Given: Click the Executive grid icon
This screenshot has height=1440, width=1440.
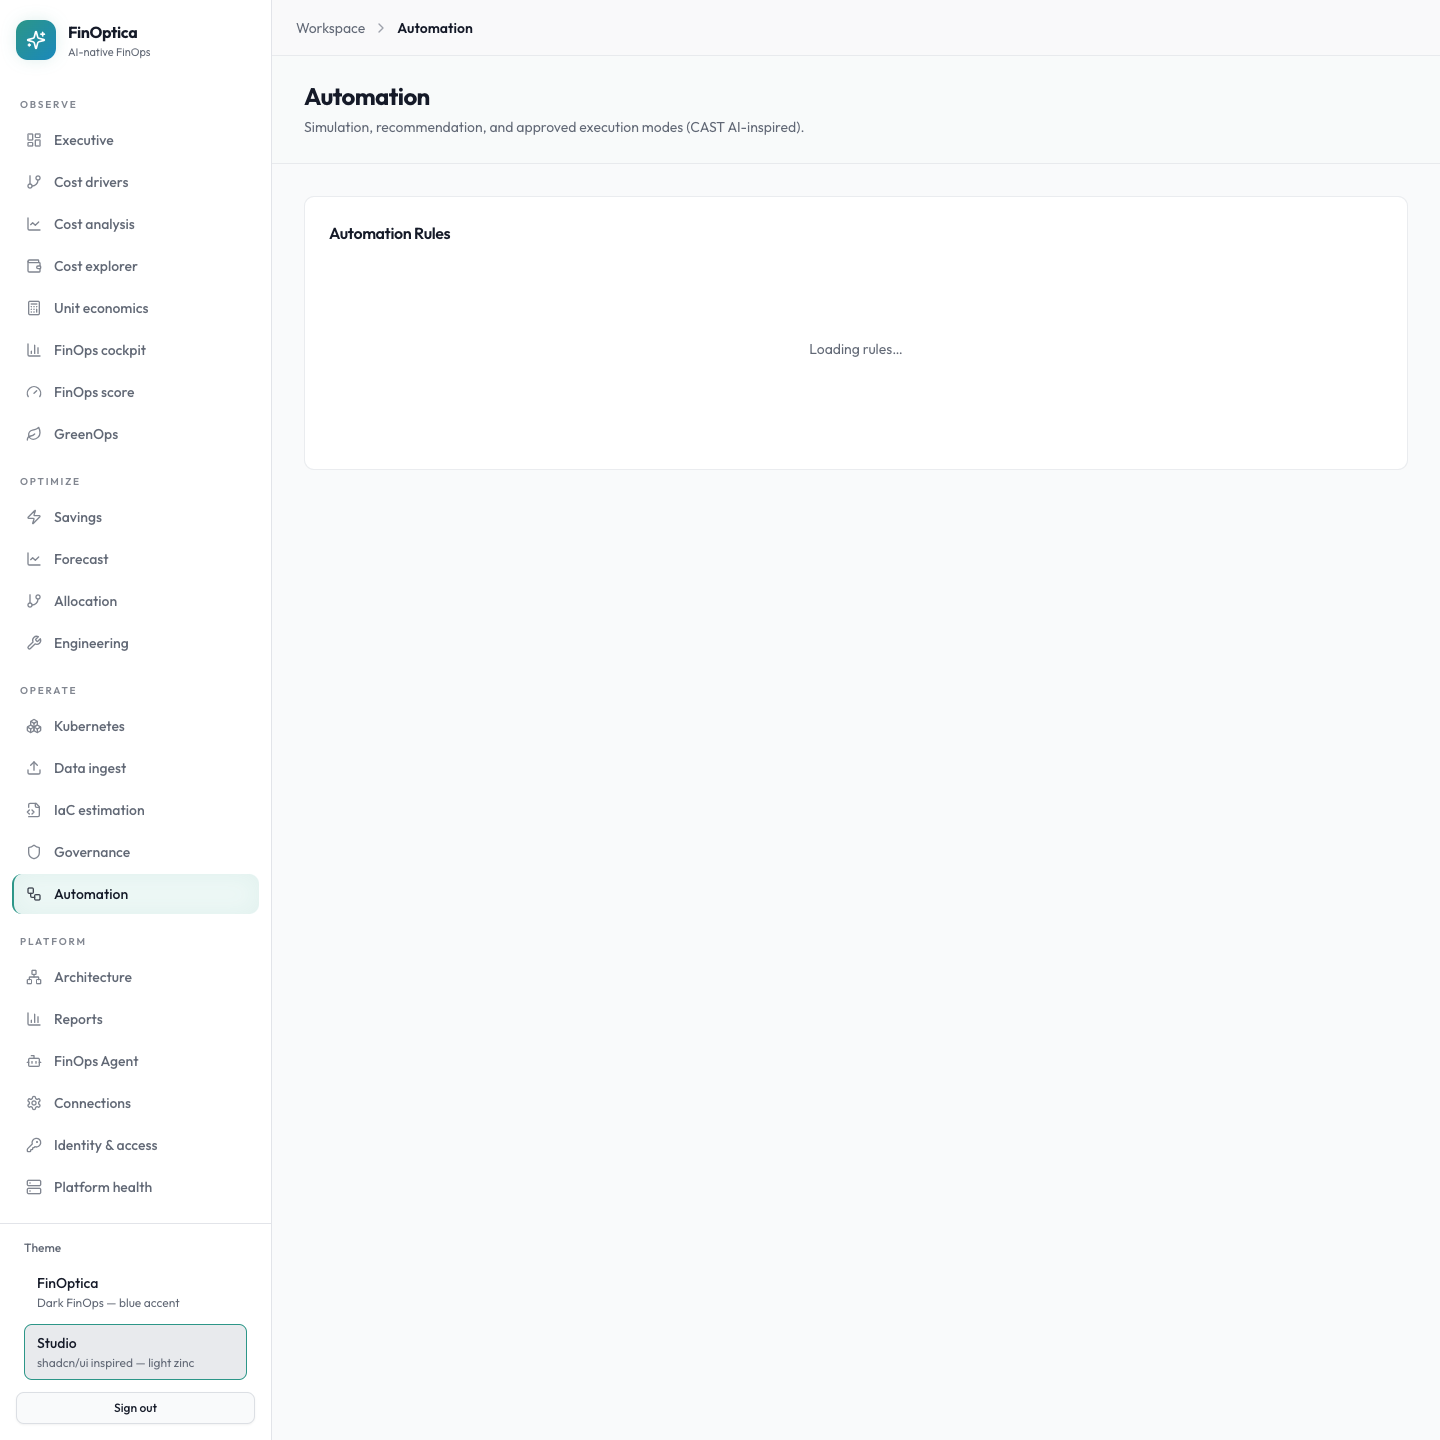Looking at the screenshot, I should pos(34,140).
